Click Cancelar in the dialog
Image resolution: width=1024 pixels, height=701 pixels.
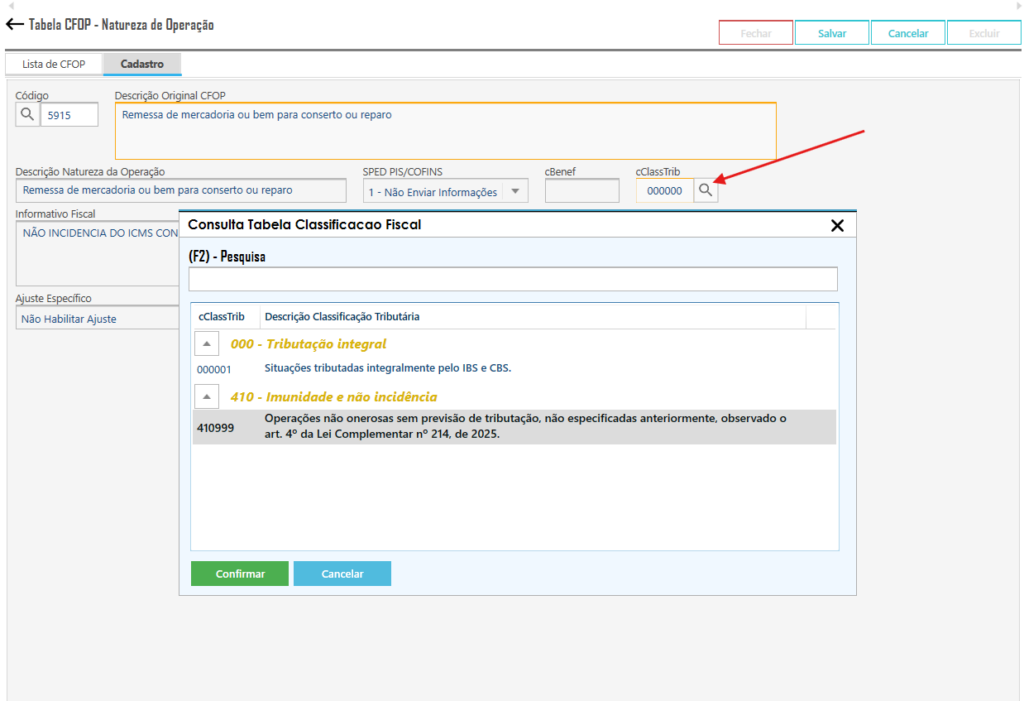(x=342, y=574)
